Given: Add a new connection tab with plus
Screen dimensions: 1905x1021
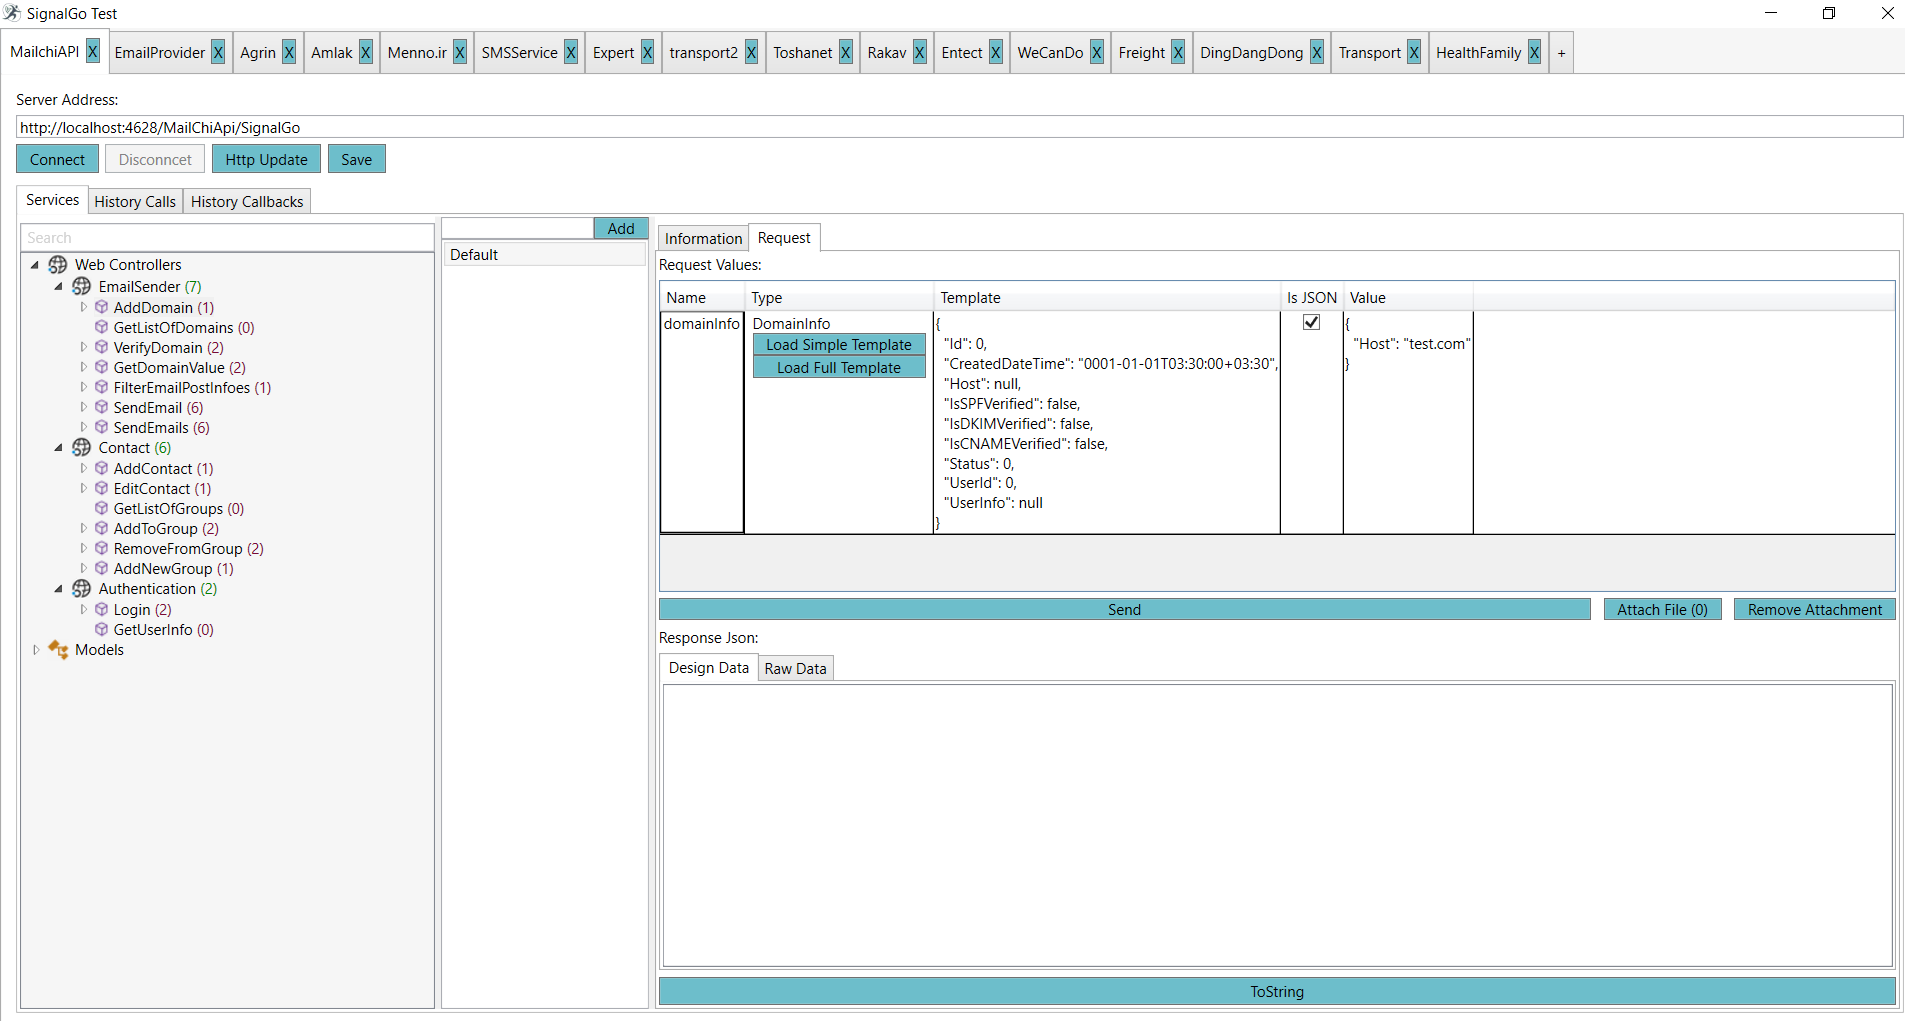Looking at the screenshot, I should (1561, 53).
